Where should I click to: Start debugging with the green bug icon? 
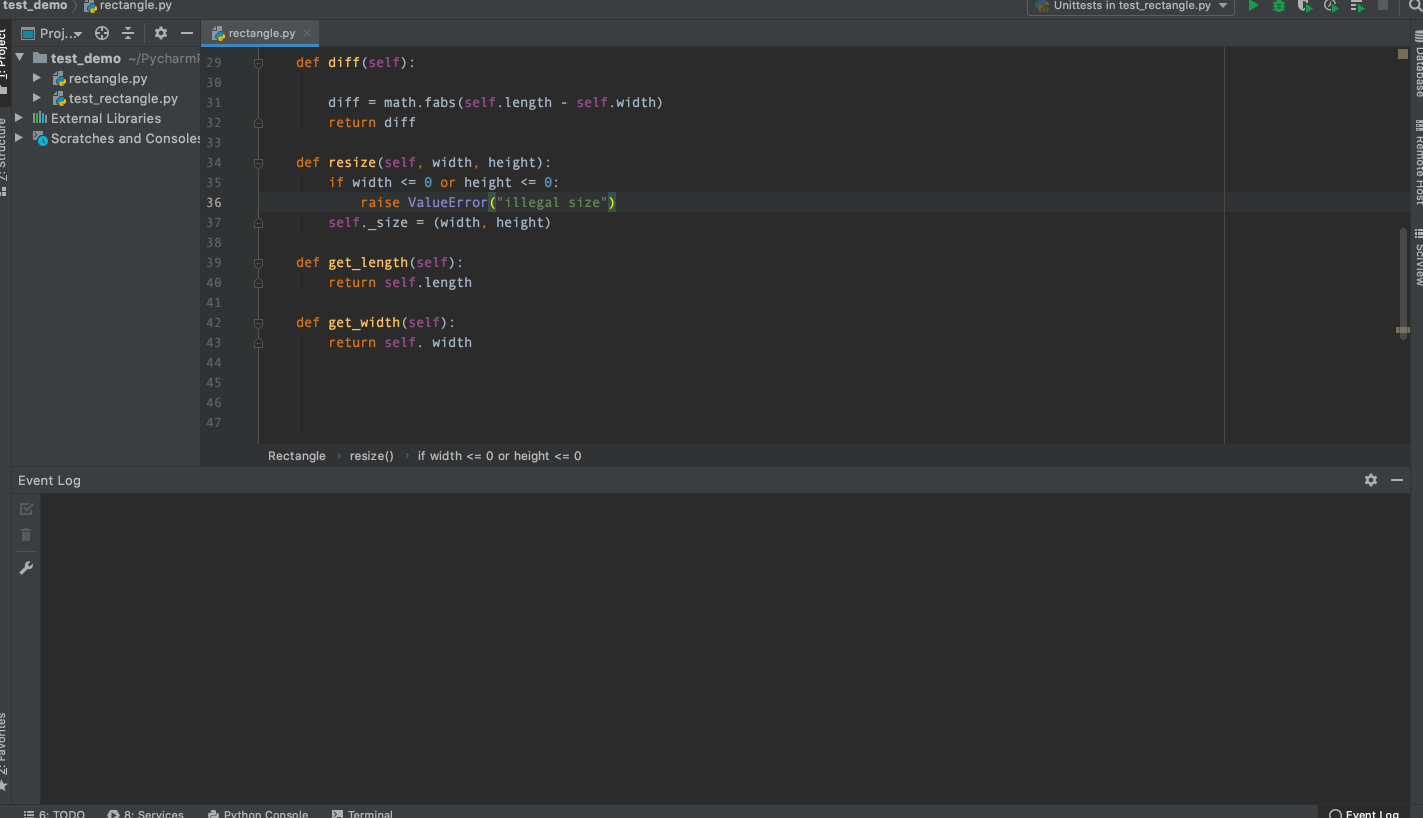pyautogui.click(x=1279, y=6)
